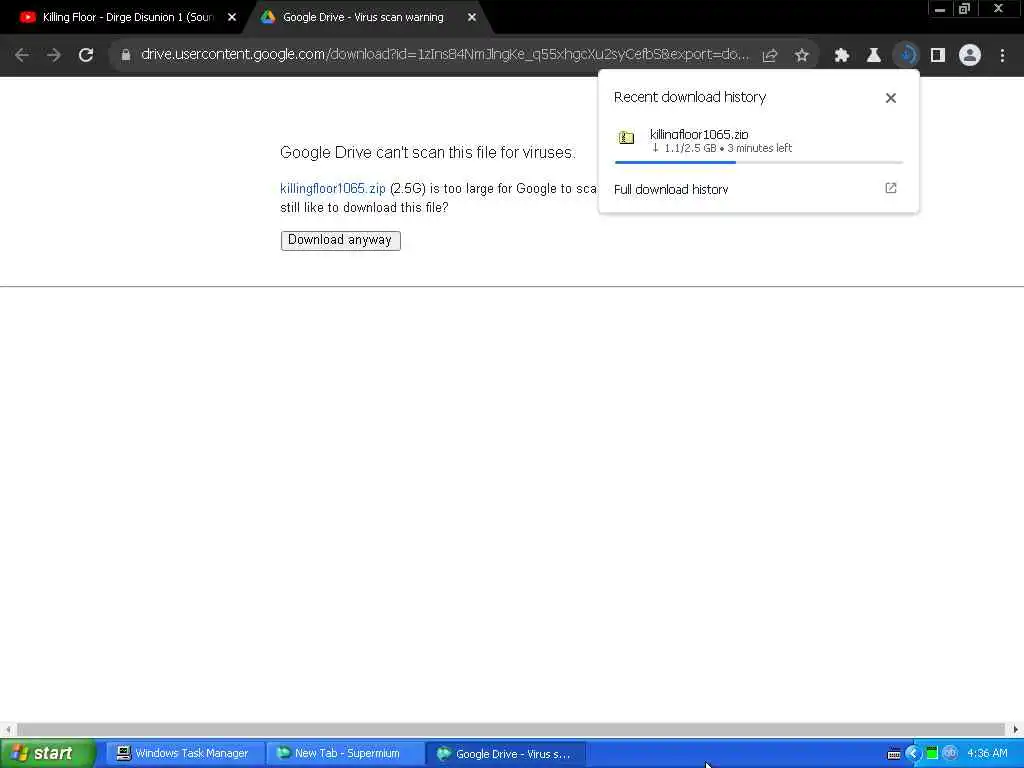Go back to previous page

point(22,55)
